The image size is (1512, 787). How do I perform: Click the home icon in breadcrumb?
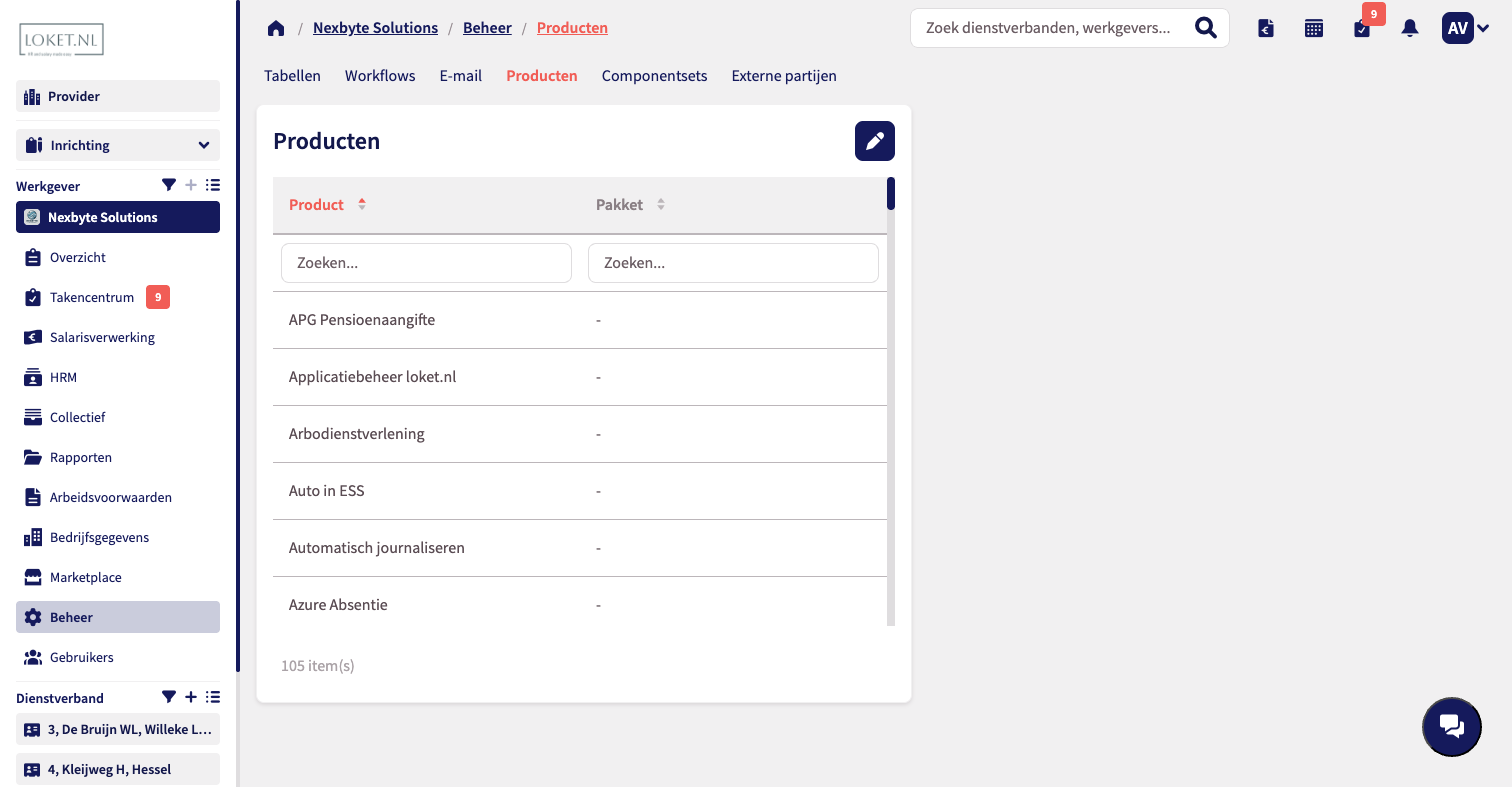276,28
